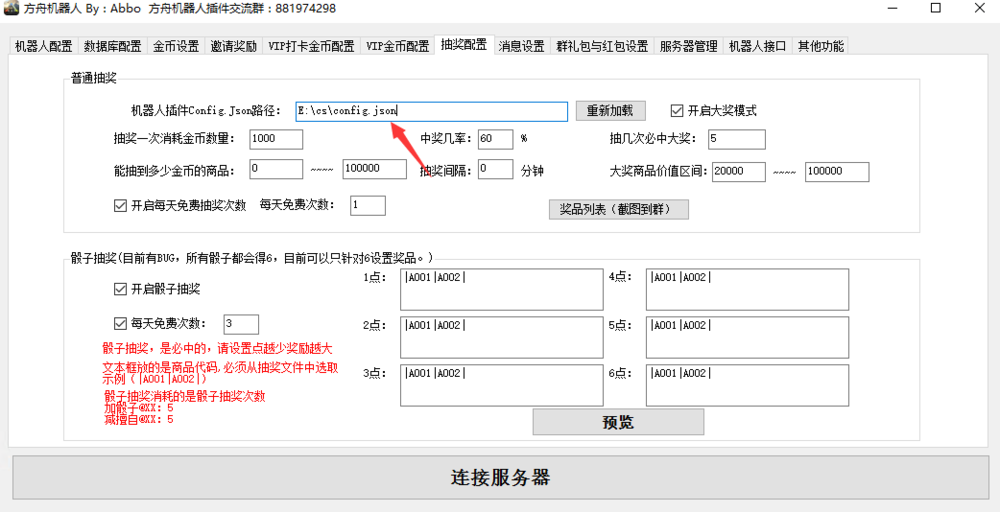This screenshot has width=1000, height=512.
Task: Disable the 开启骰子抽奖 checkbox
Action: pos(121,290)
